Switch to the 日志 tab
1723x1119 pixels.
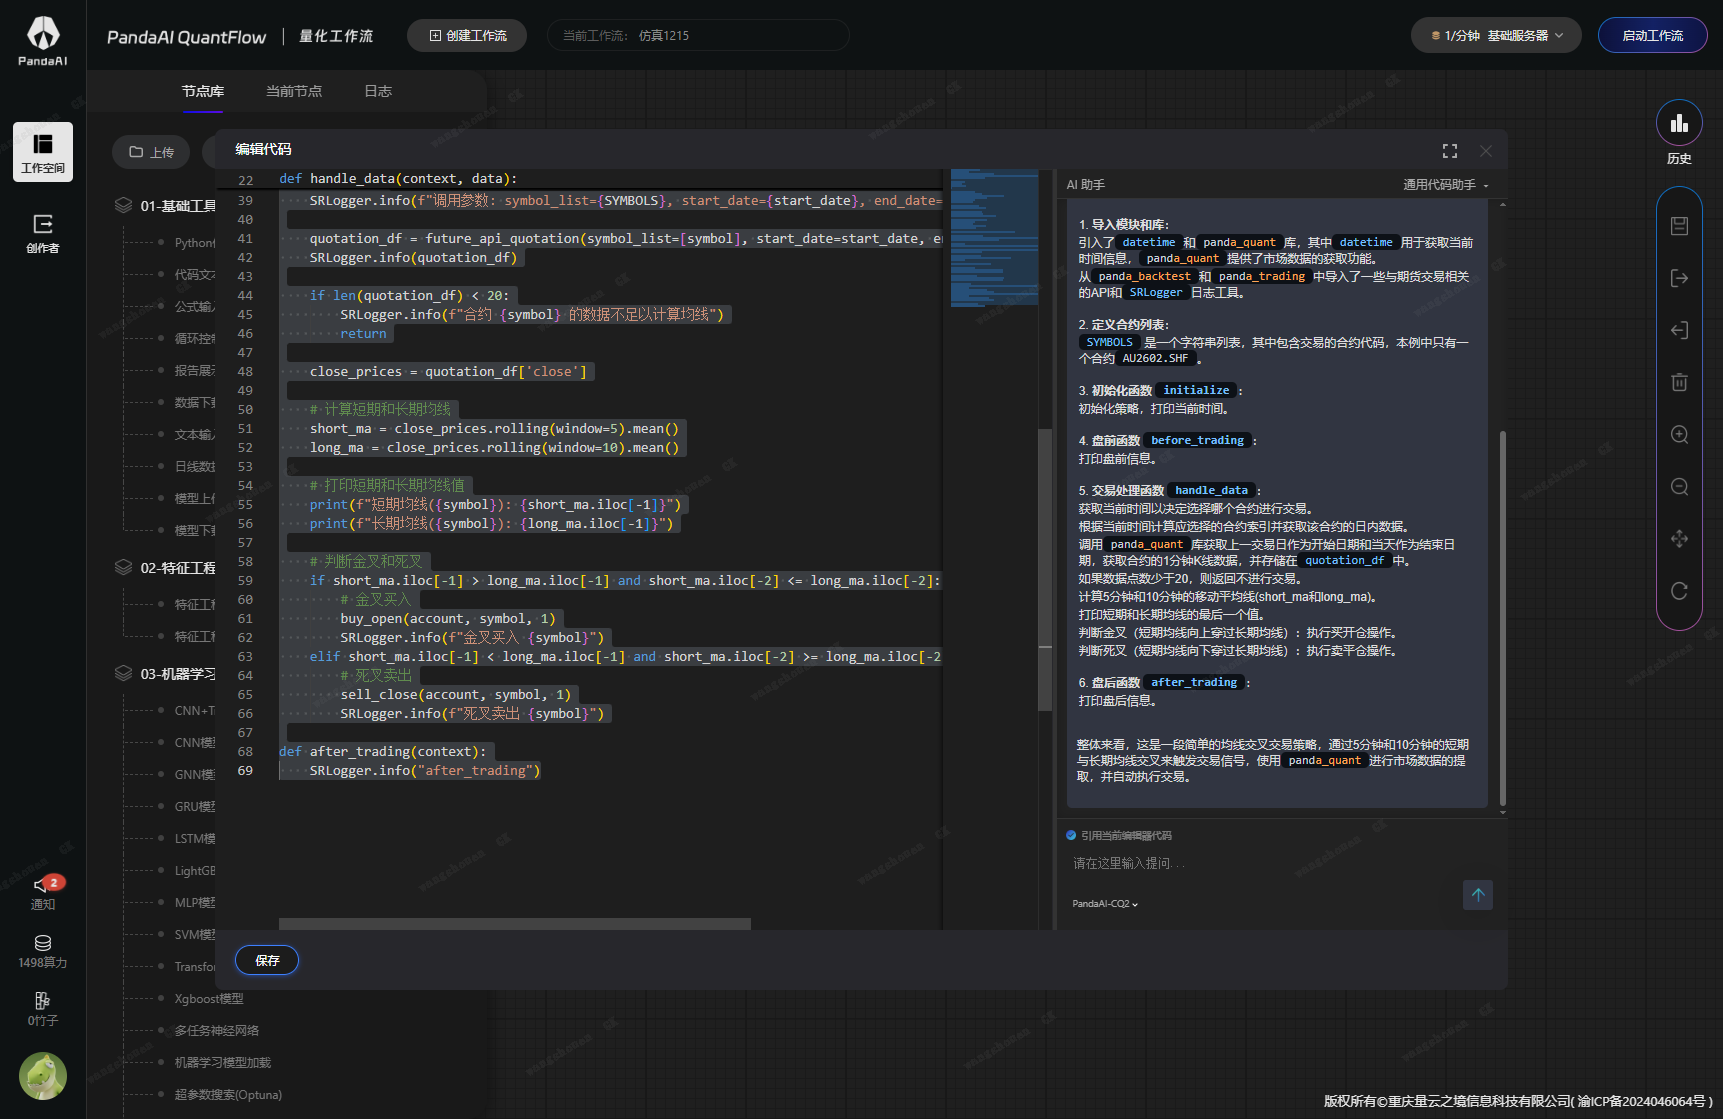point(378,91)
